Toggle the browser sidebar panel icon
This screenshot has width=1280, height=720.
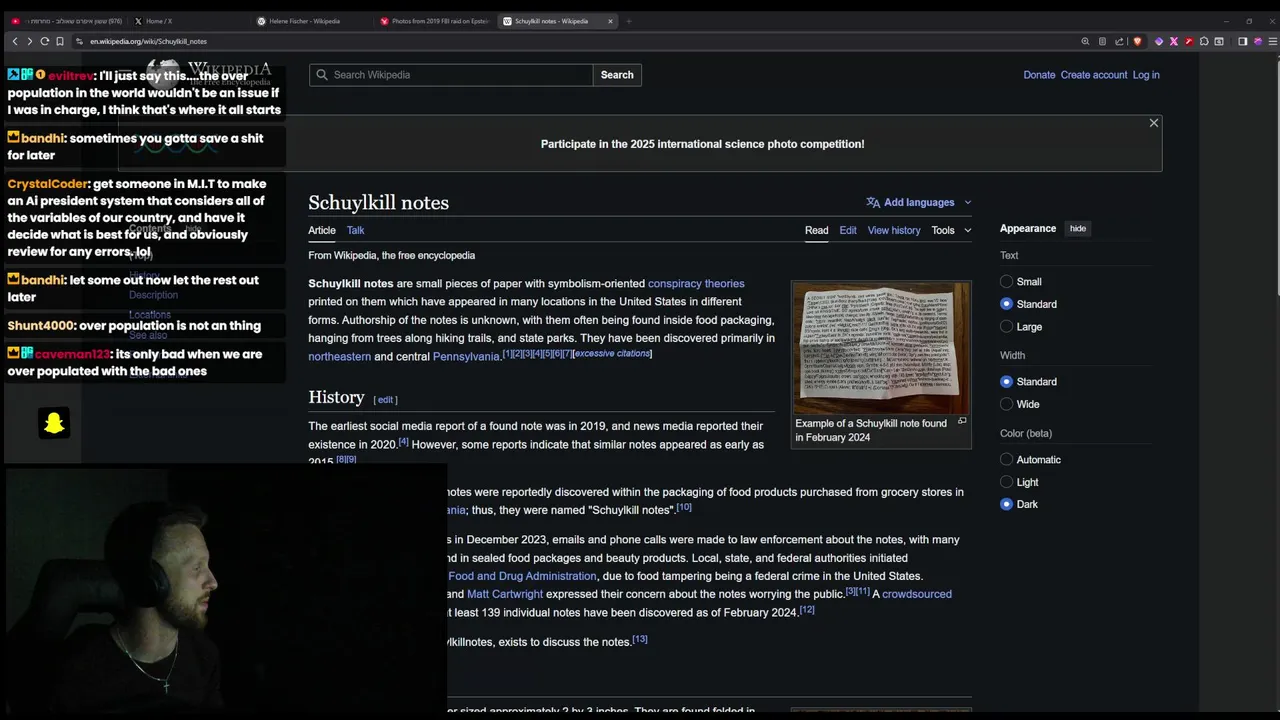tap(1243, 41)
